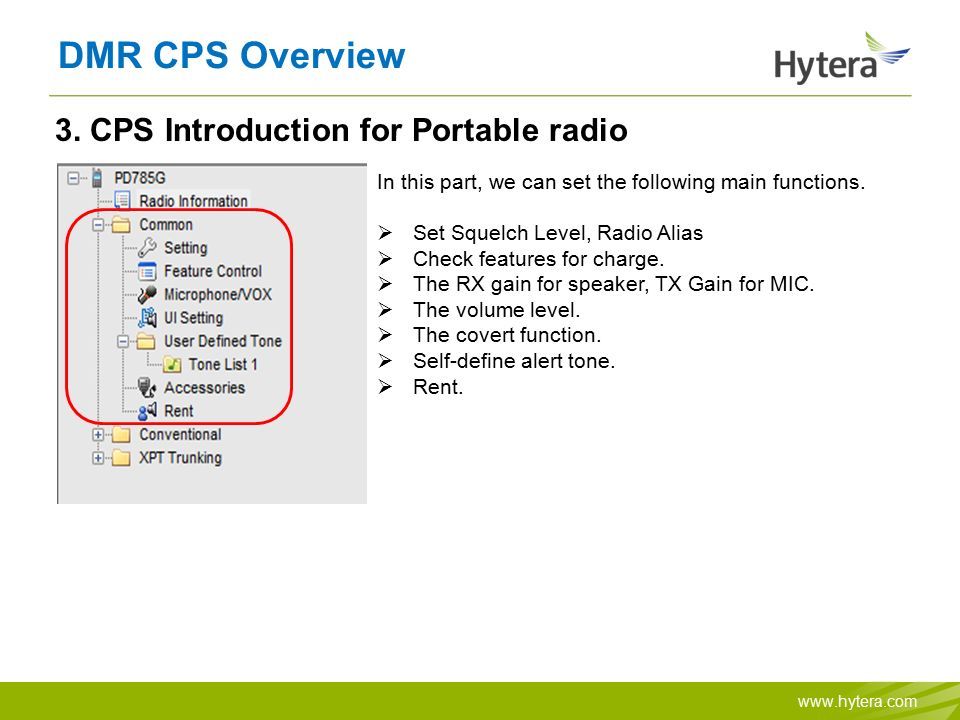Click 'Check features for charge.' bullet
The height and width of the screenshot is (720, 960).
pos(539,259)
